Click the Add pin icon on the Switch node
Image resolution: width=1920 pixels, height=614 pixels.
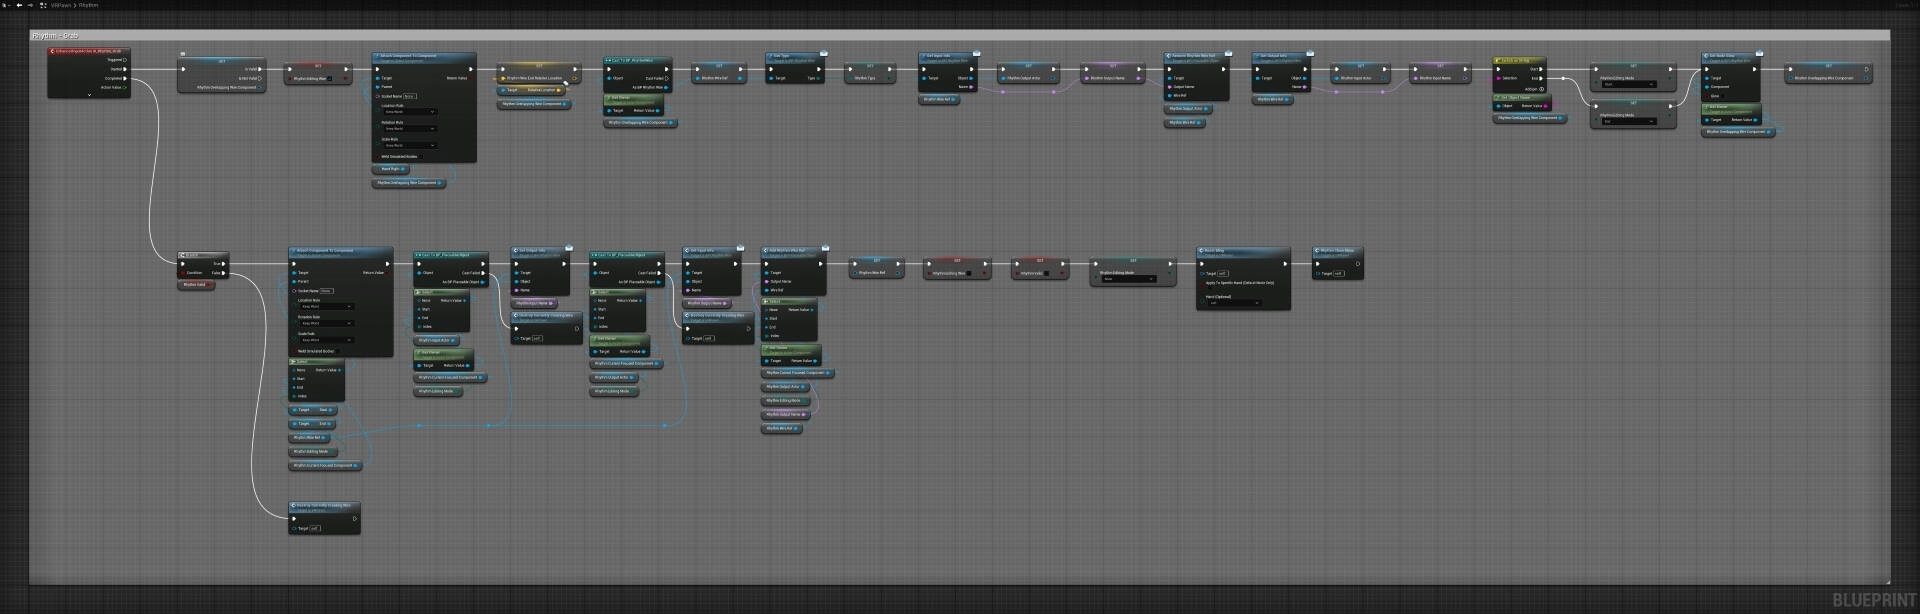1542,88
